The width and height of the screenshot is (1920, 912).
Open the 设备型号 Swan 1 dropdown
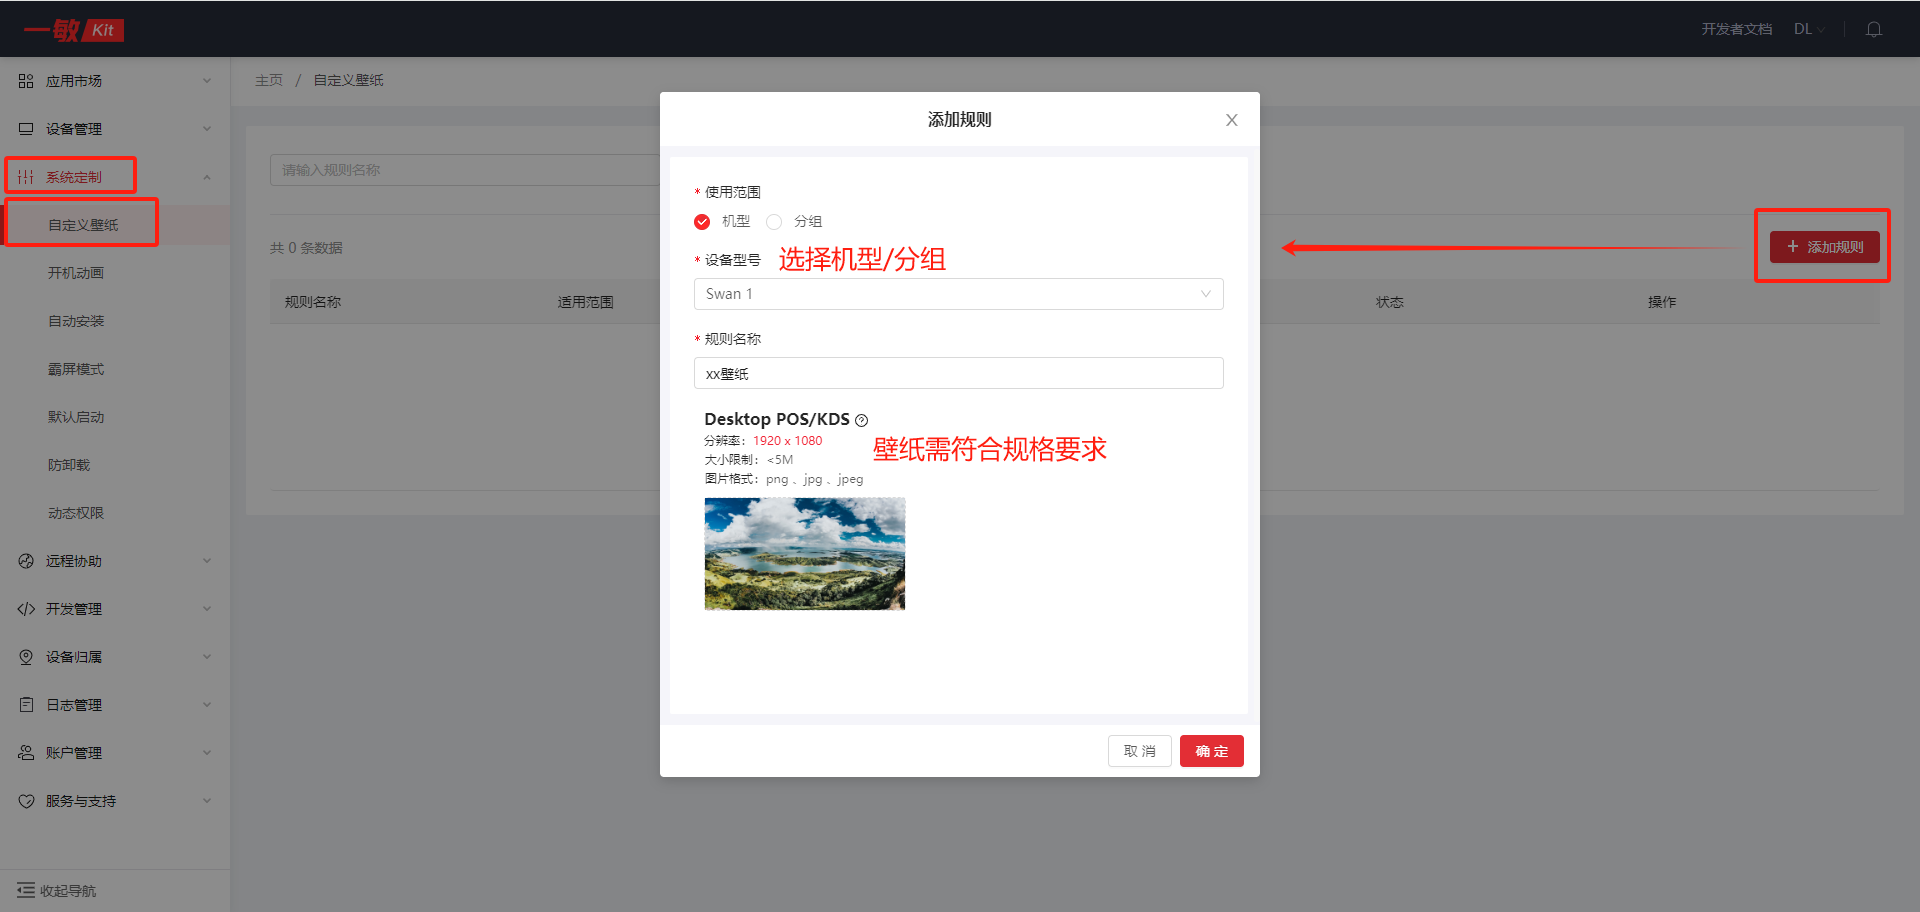[958, 294]
